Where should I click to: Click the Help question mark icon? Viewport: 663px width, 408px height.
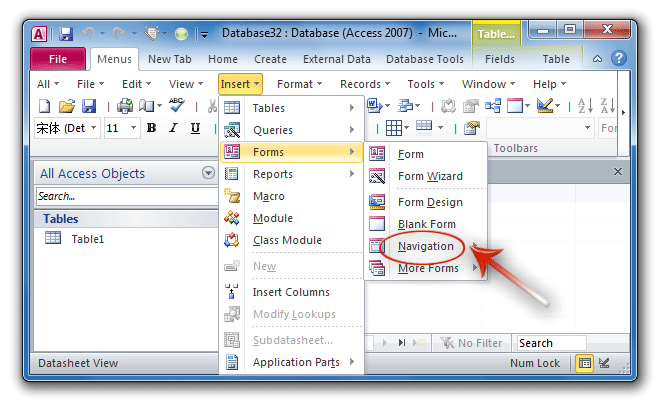(619, 58)
